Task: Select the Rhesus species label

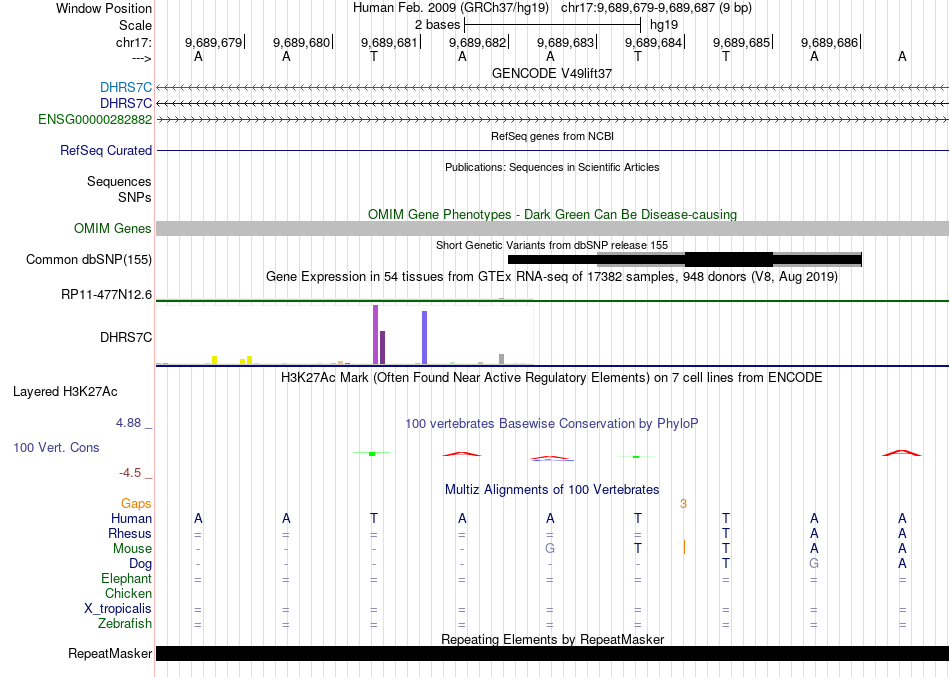Action: (130, 533)
